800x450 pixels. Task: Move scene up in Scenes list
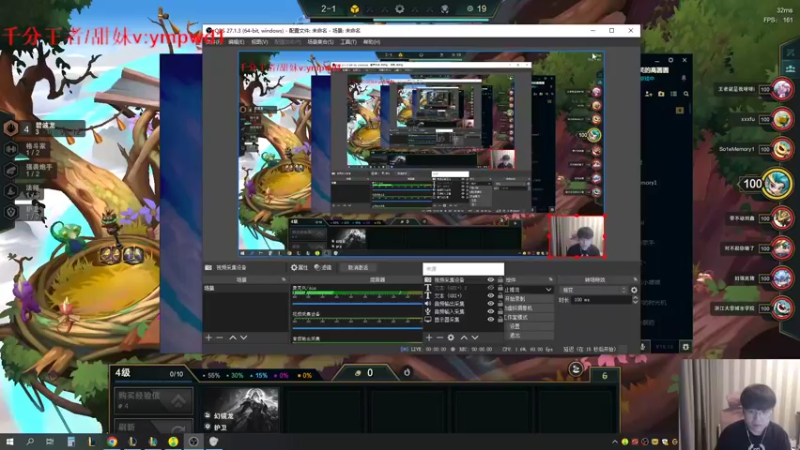tap(233, 338)
